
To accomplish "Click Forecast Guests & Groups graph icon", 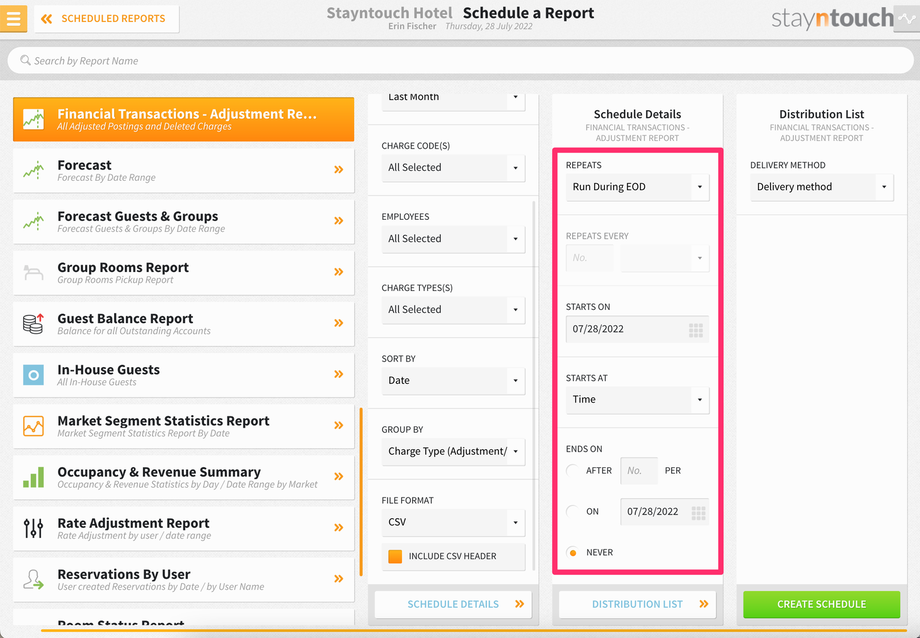I will point(33,221).
